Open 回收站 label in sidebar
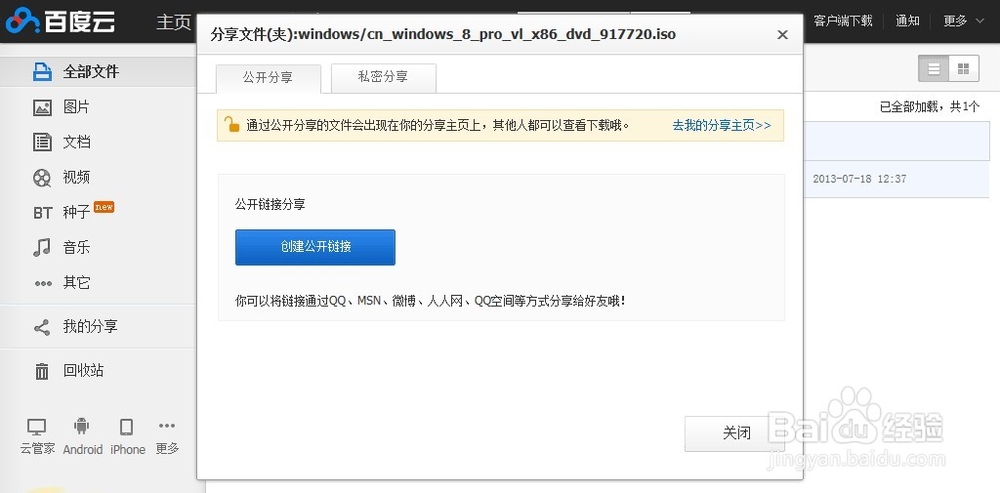 (84, 371)
